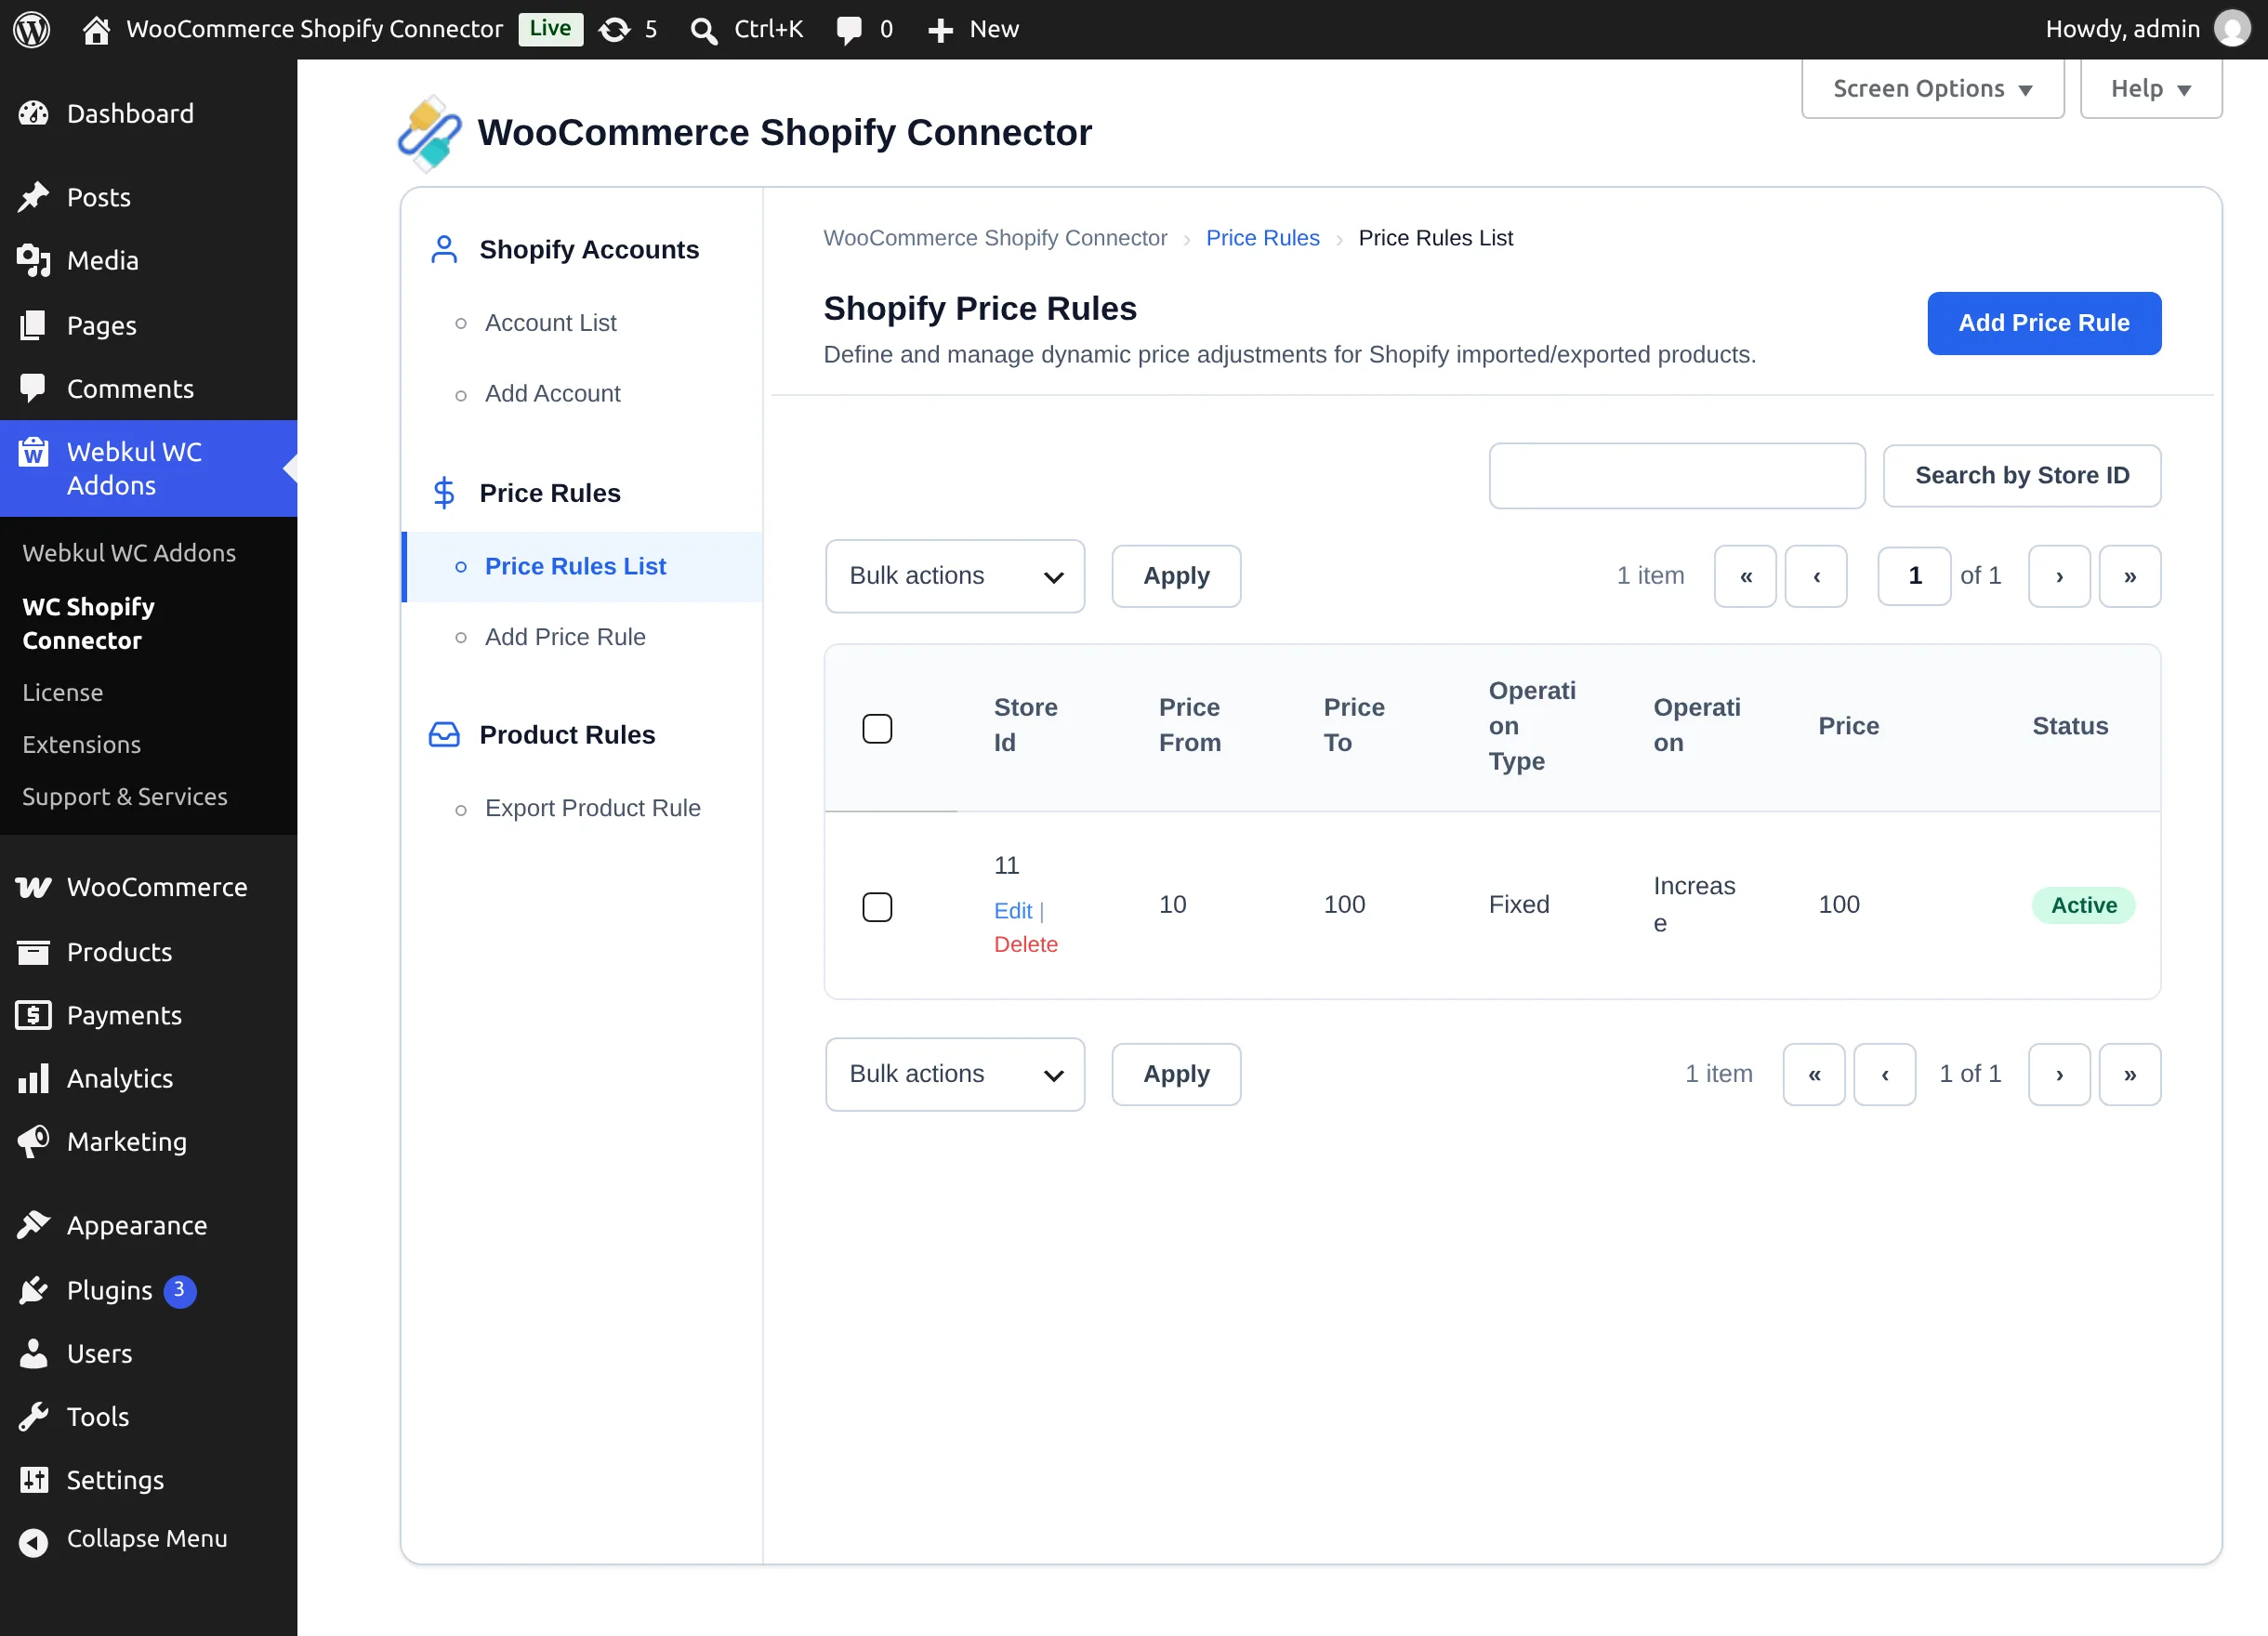The height and width of the screenshot is (1636, 2268).
Task: Click the Collapse Menu arrow icon
Action: [x=34, y=1542]
